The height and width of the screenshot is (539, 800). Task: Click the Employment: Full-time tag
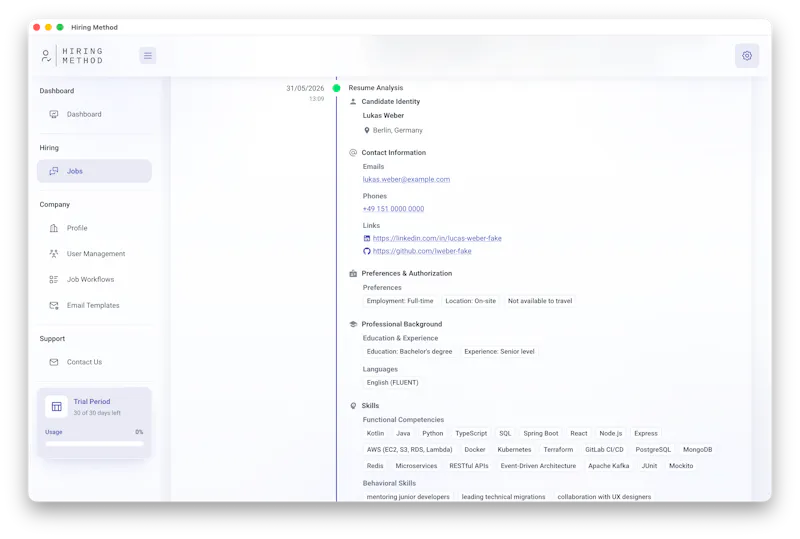pyautogui.click(x=400, y=301)
